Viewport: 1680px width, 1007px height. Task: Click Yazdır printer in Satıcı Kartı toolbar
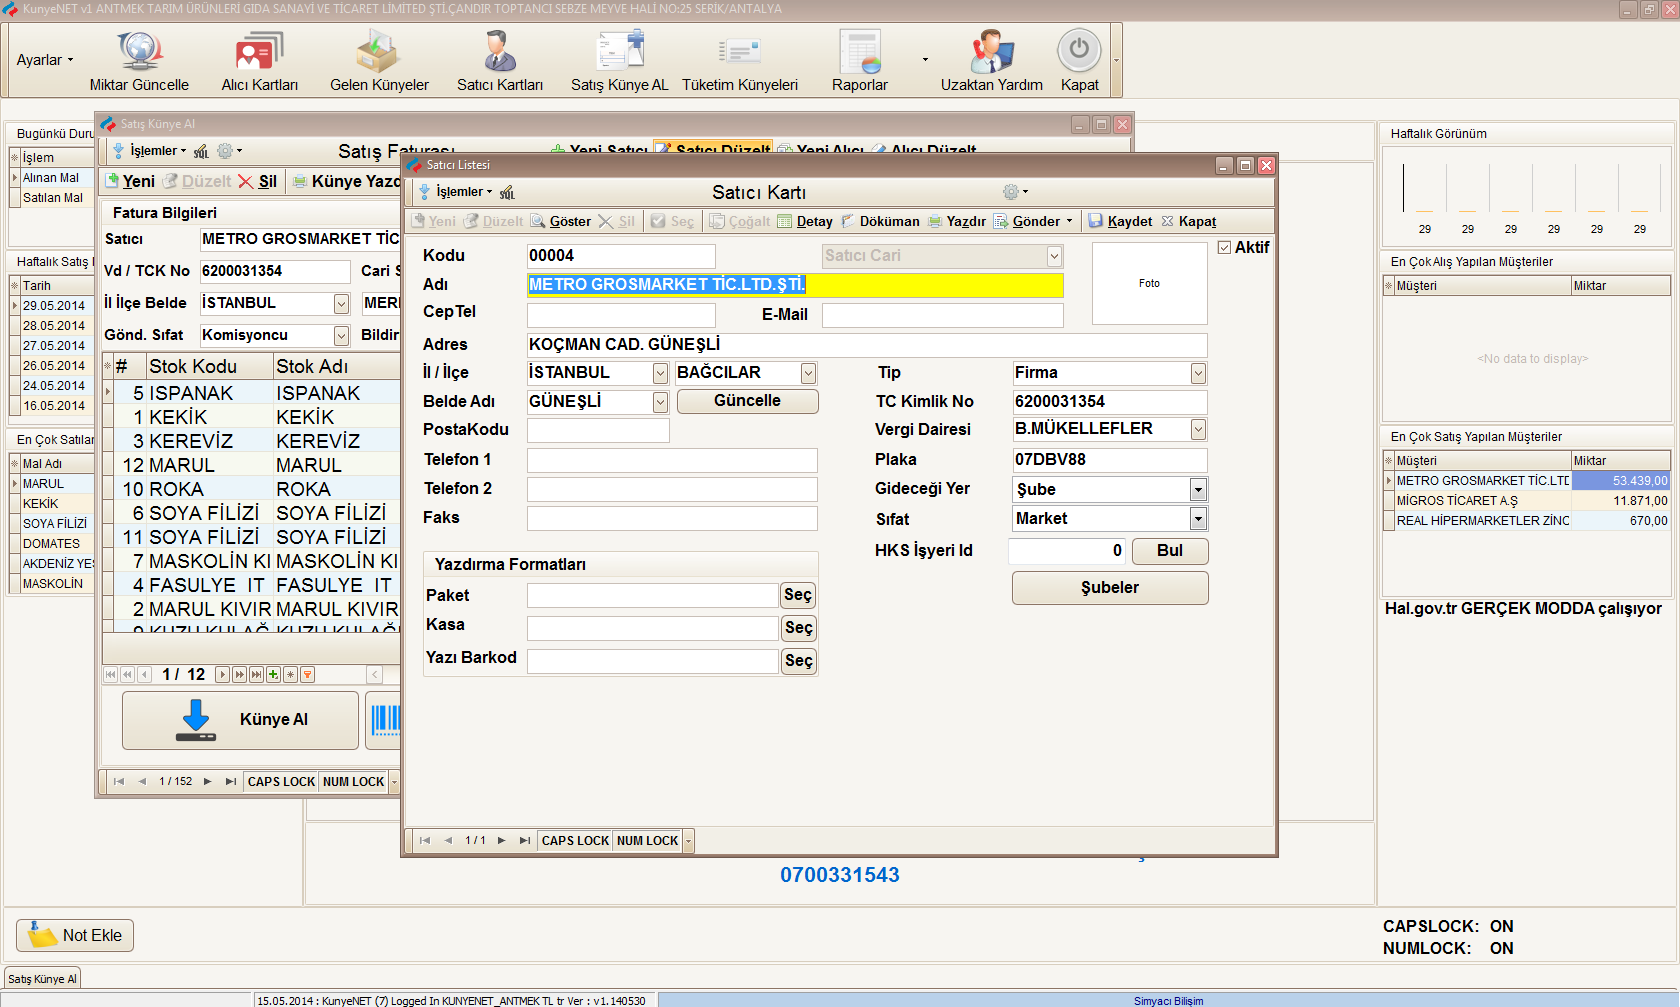[x=957, y=221]
